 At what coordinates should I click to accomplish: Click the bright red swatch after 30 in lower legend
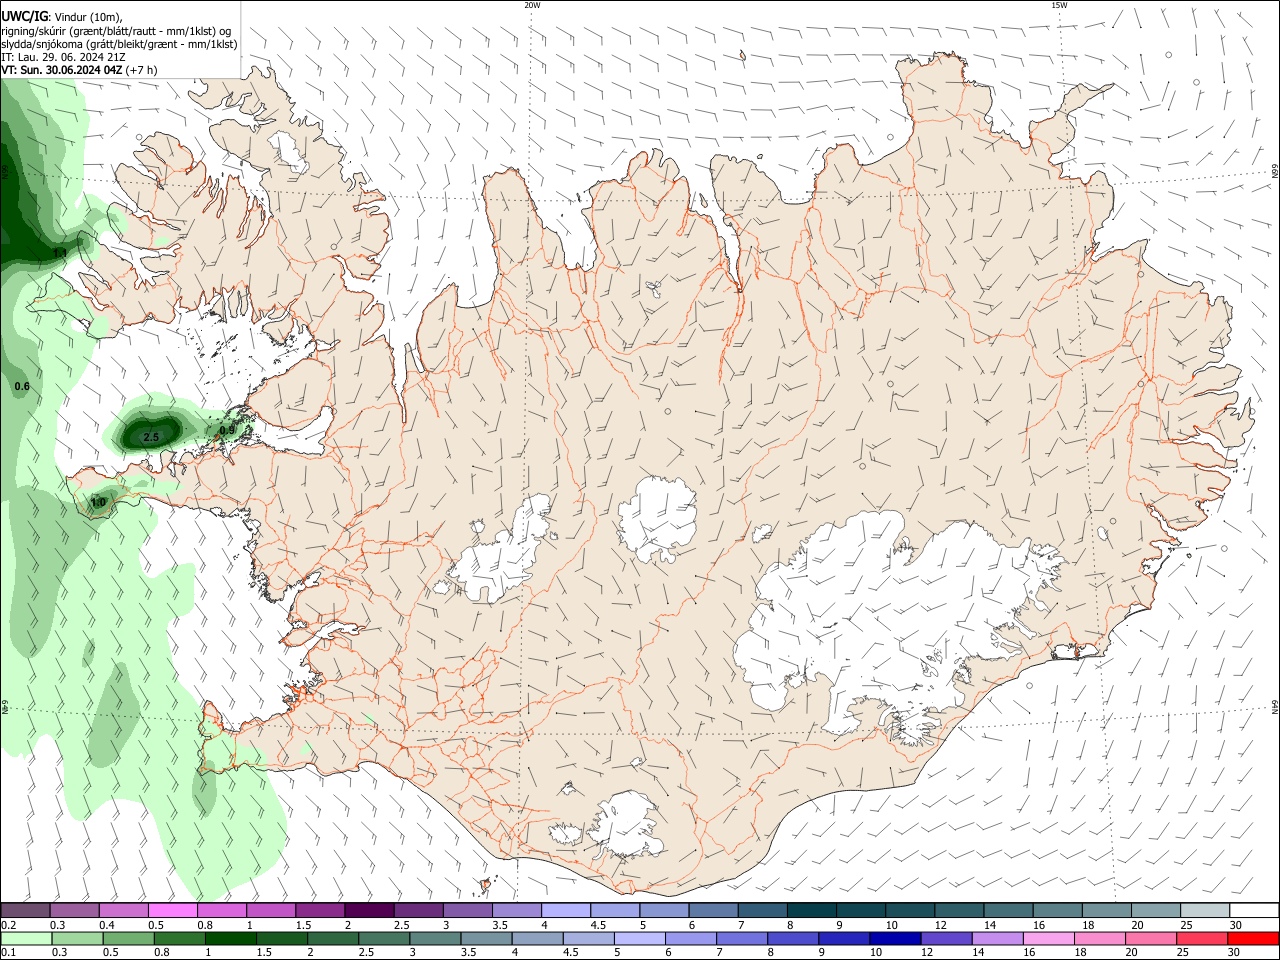pyautogui.click(x=1253, y=939)
